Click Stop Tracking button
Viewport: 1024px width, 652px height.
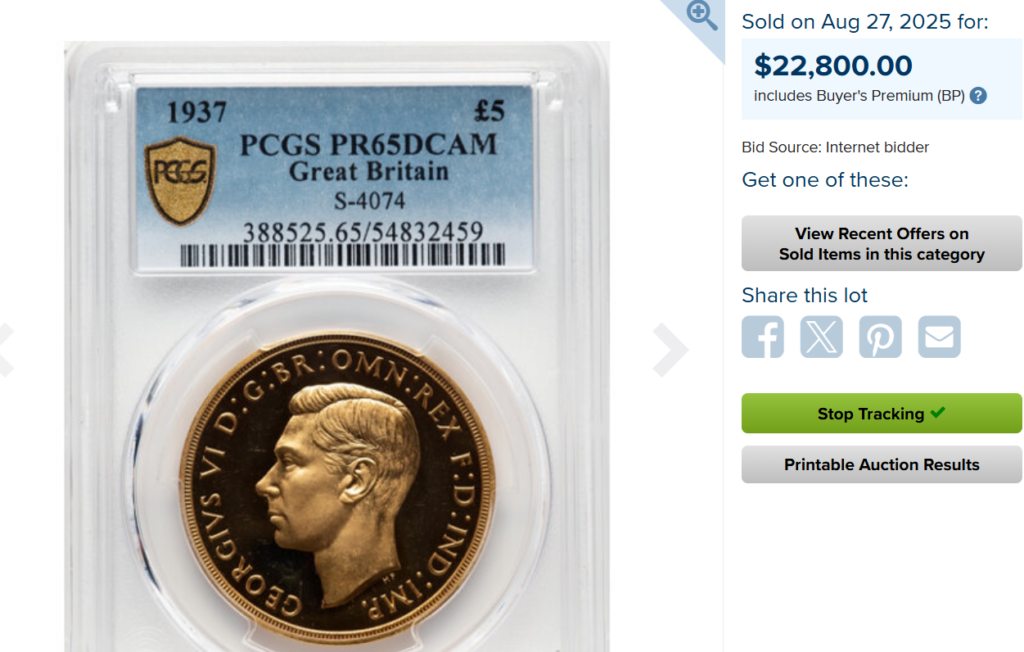[x=881, y=413]
